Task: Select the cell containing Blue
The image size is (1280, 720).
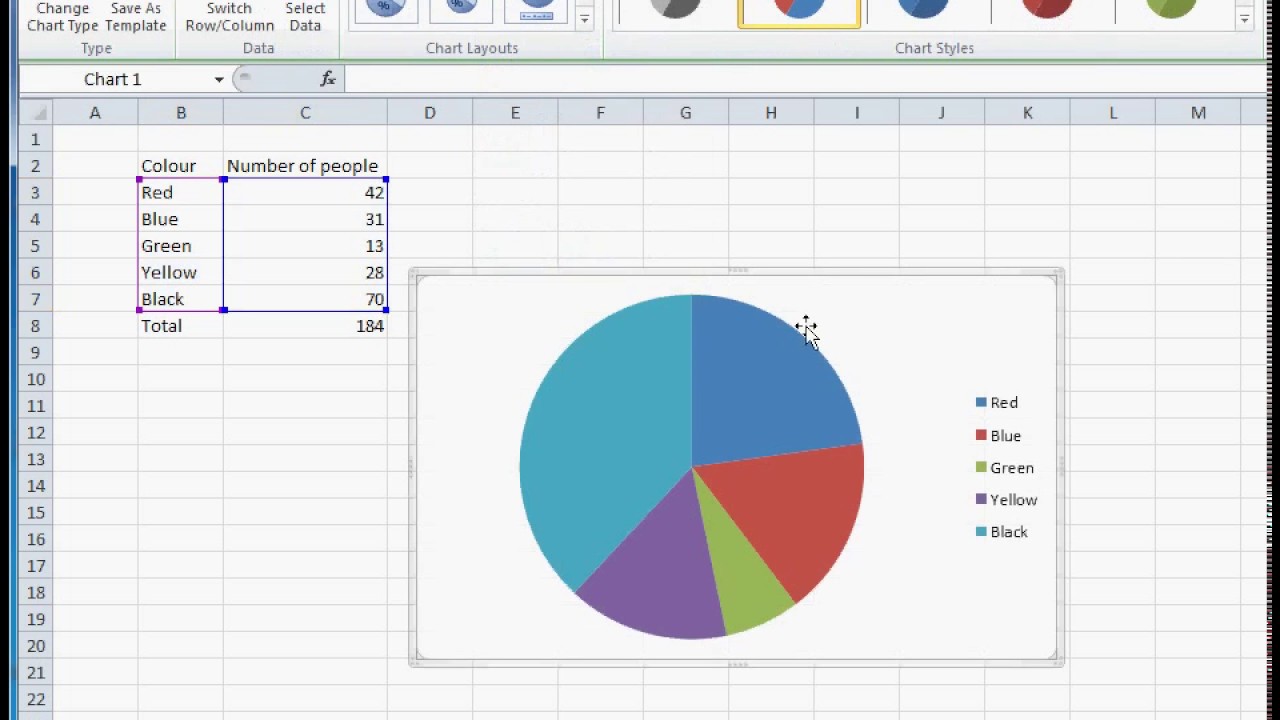Action: pyautogui.click(x=181, y=219)
